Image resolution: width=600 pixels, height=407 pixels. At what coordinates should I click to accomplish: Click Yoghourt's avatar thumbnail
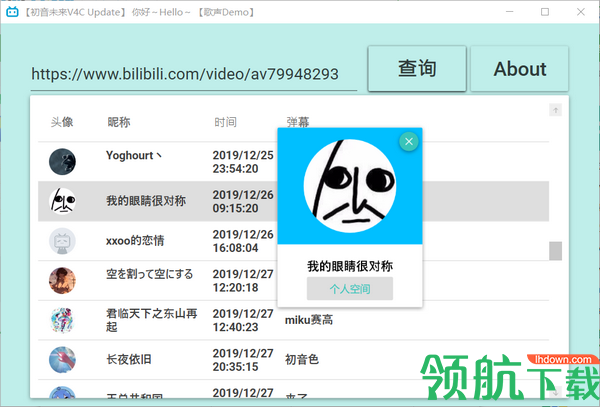pos(62,161)
